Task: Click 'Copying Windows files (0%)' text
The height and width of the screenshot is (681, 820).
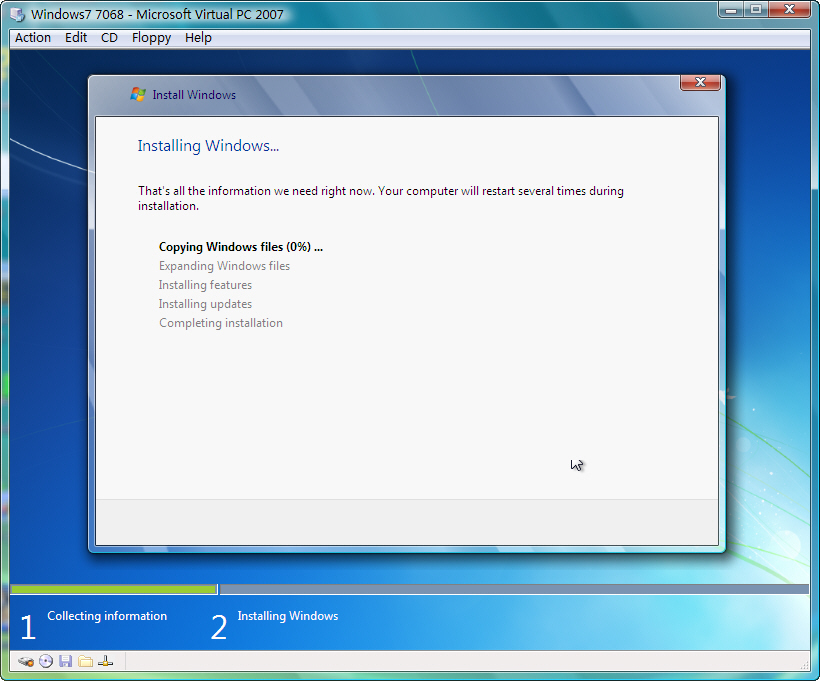Action: point(241,247)
